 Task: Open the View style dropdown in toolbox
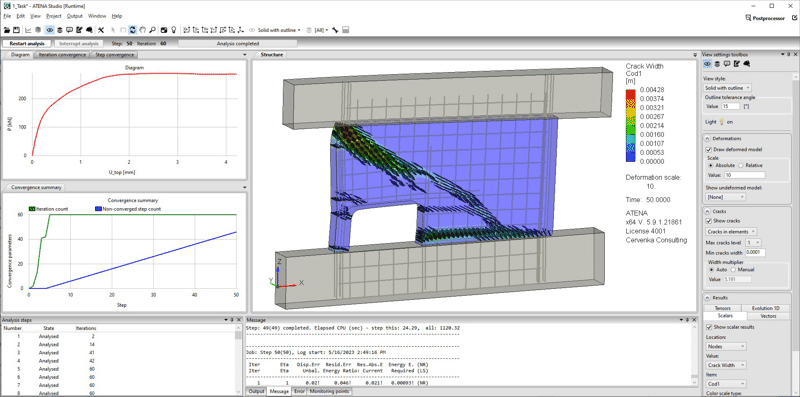click(727, 88)
